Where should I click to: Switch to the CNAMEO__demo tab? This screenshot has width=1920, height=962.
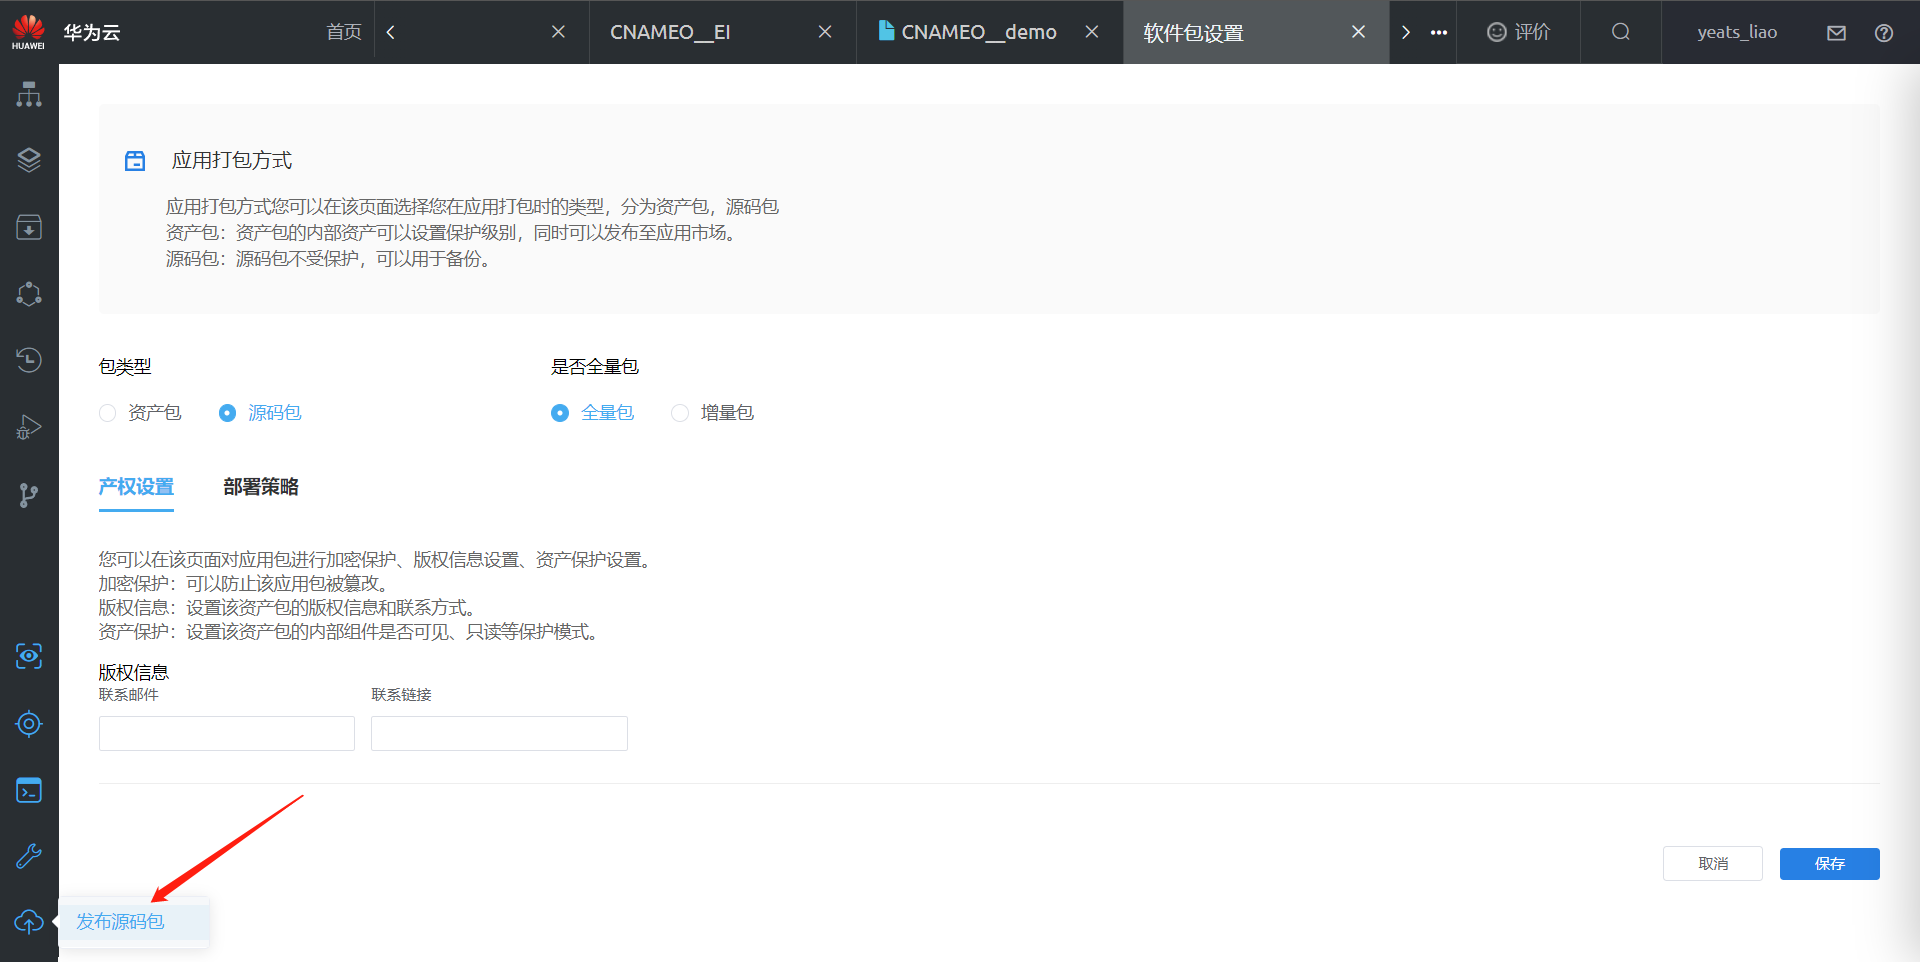(x=979, y=32)
